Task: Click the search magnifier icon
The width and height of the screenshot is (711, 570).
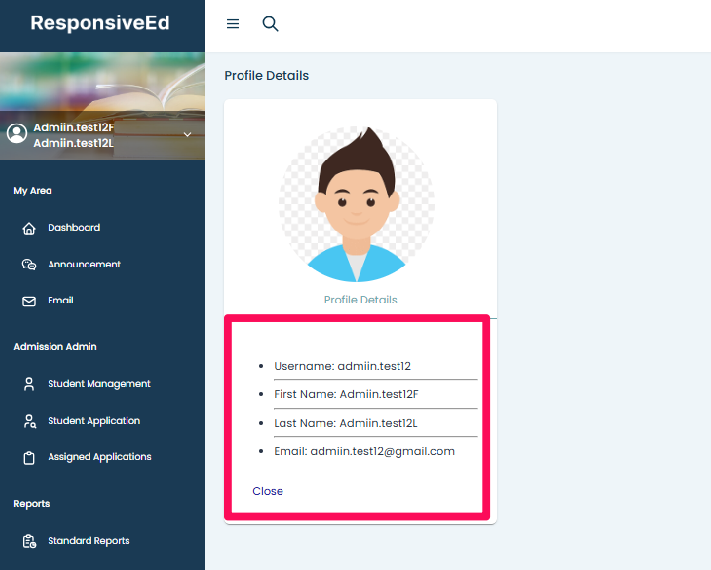Action: [270, 24]
